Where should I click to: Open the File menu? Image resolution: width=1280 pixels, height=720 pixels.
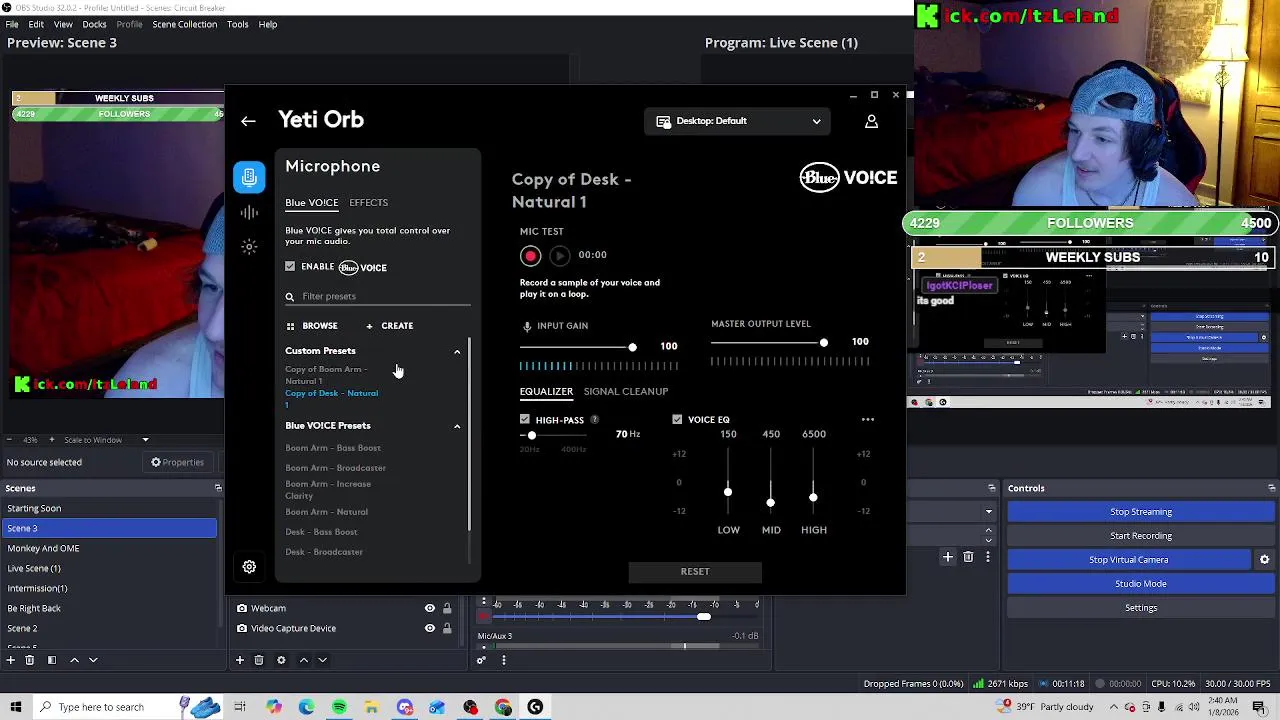tap(12, 24)
